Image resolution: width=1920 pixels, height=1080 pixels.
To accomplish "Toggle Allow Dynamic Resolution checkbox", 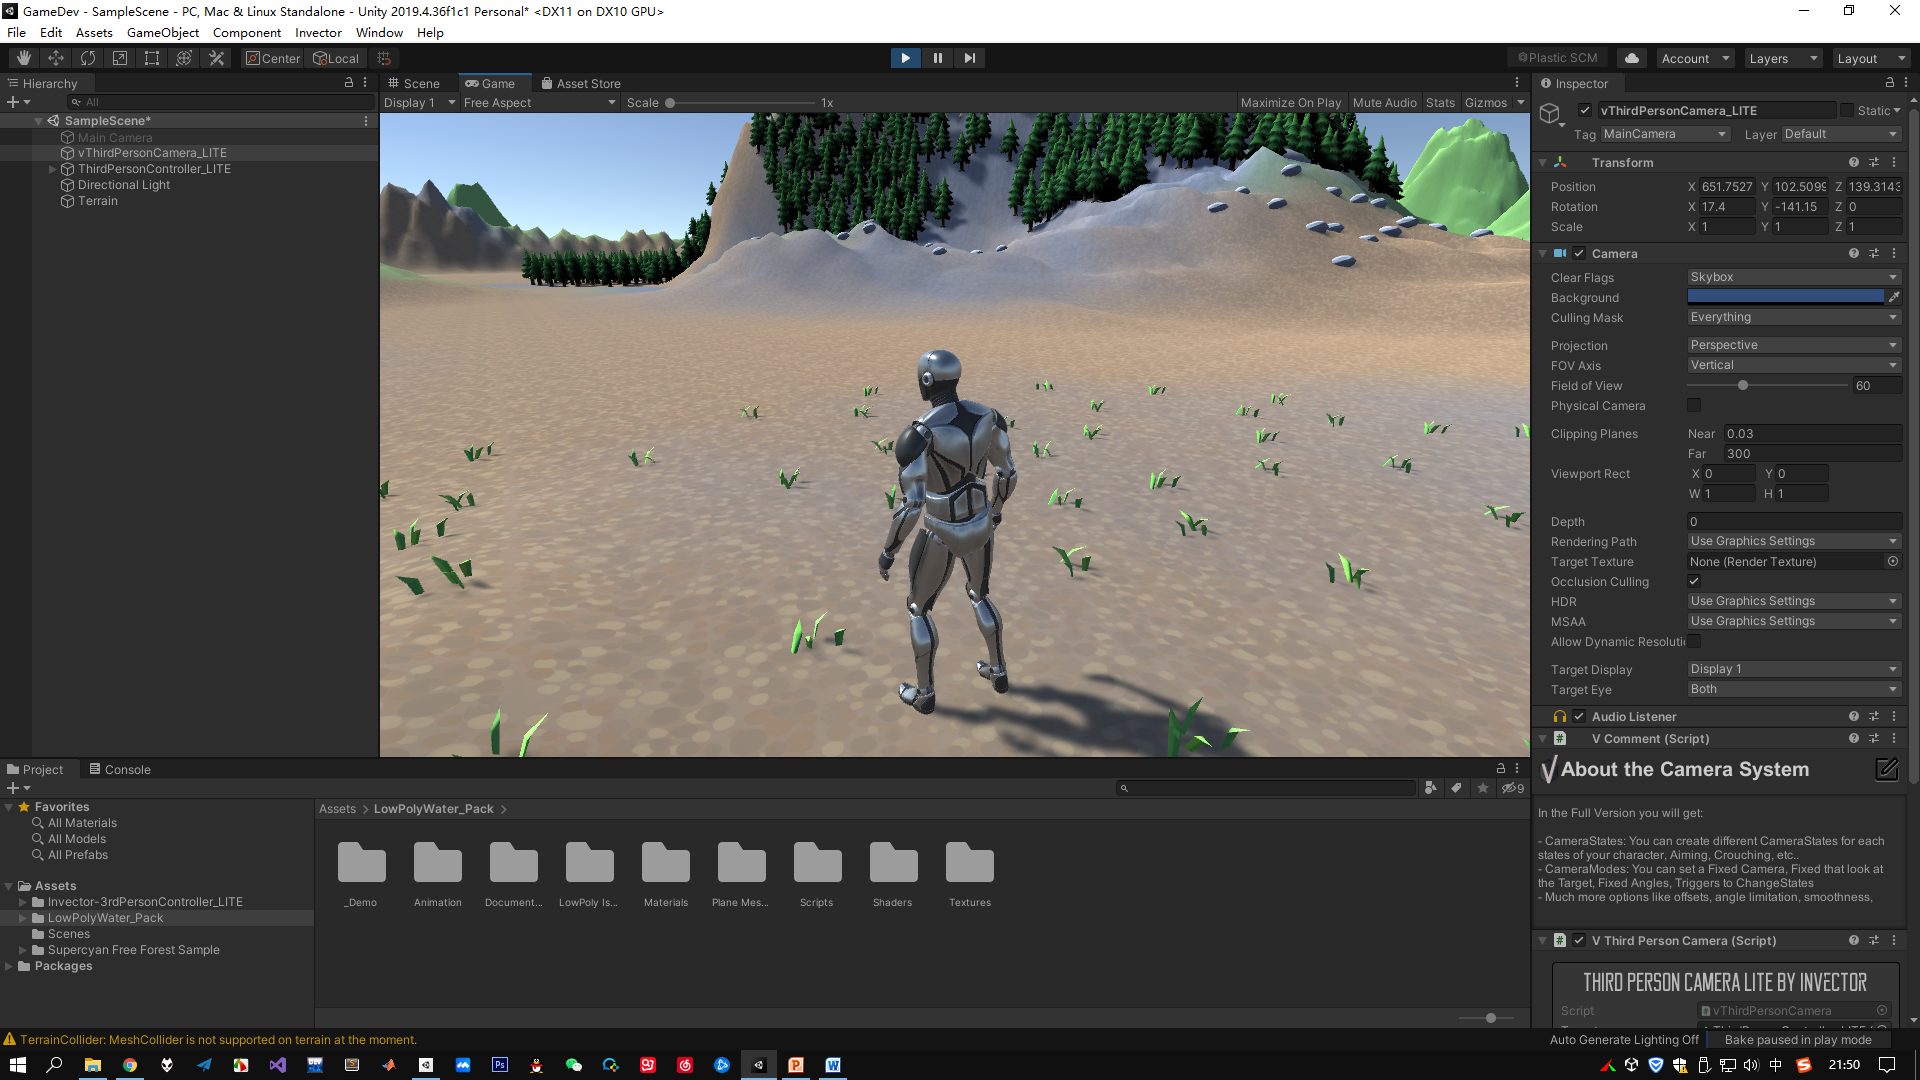I will tap(1694, 641).
